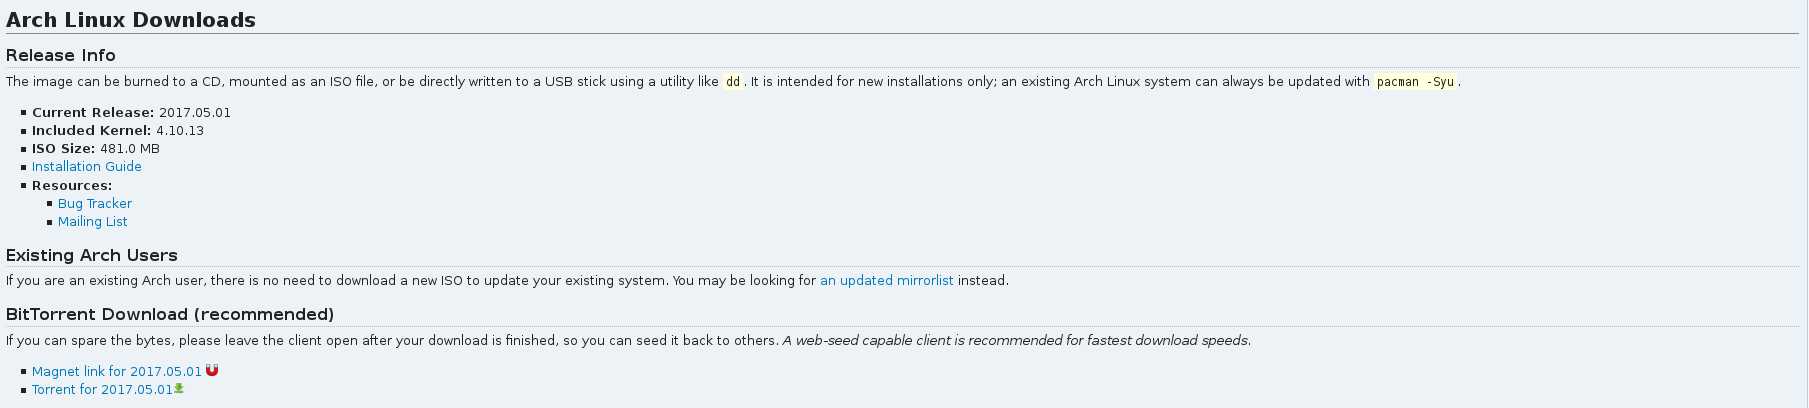This screenshot has height=408, width=1809.
Task: Click the "Current Release:" label
Action: [93, 113]
